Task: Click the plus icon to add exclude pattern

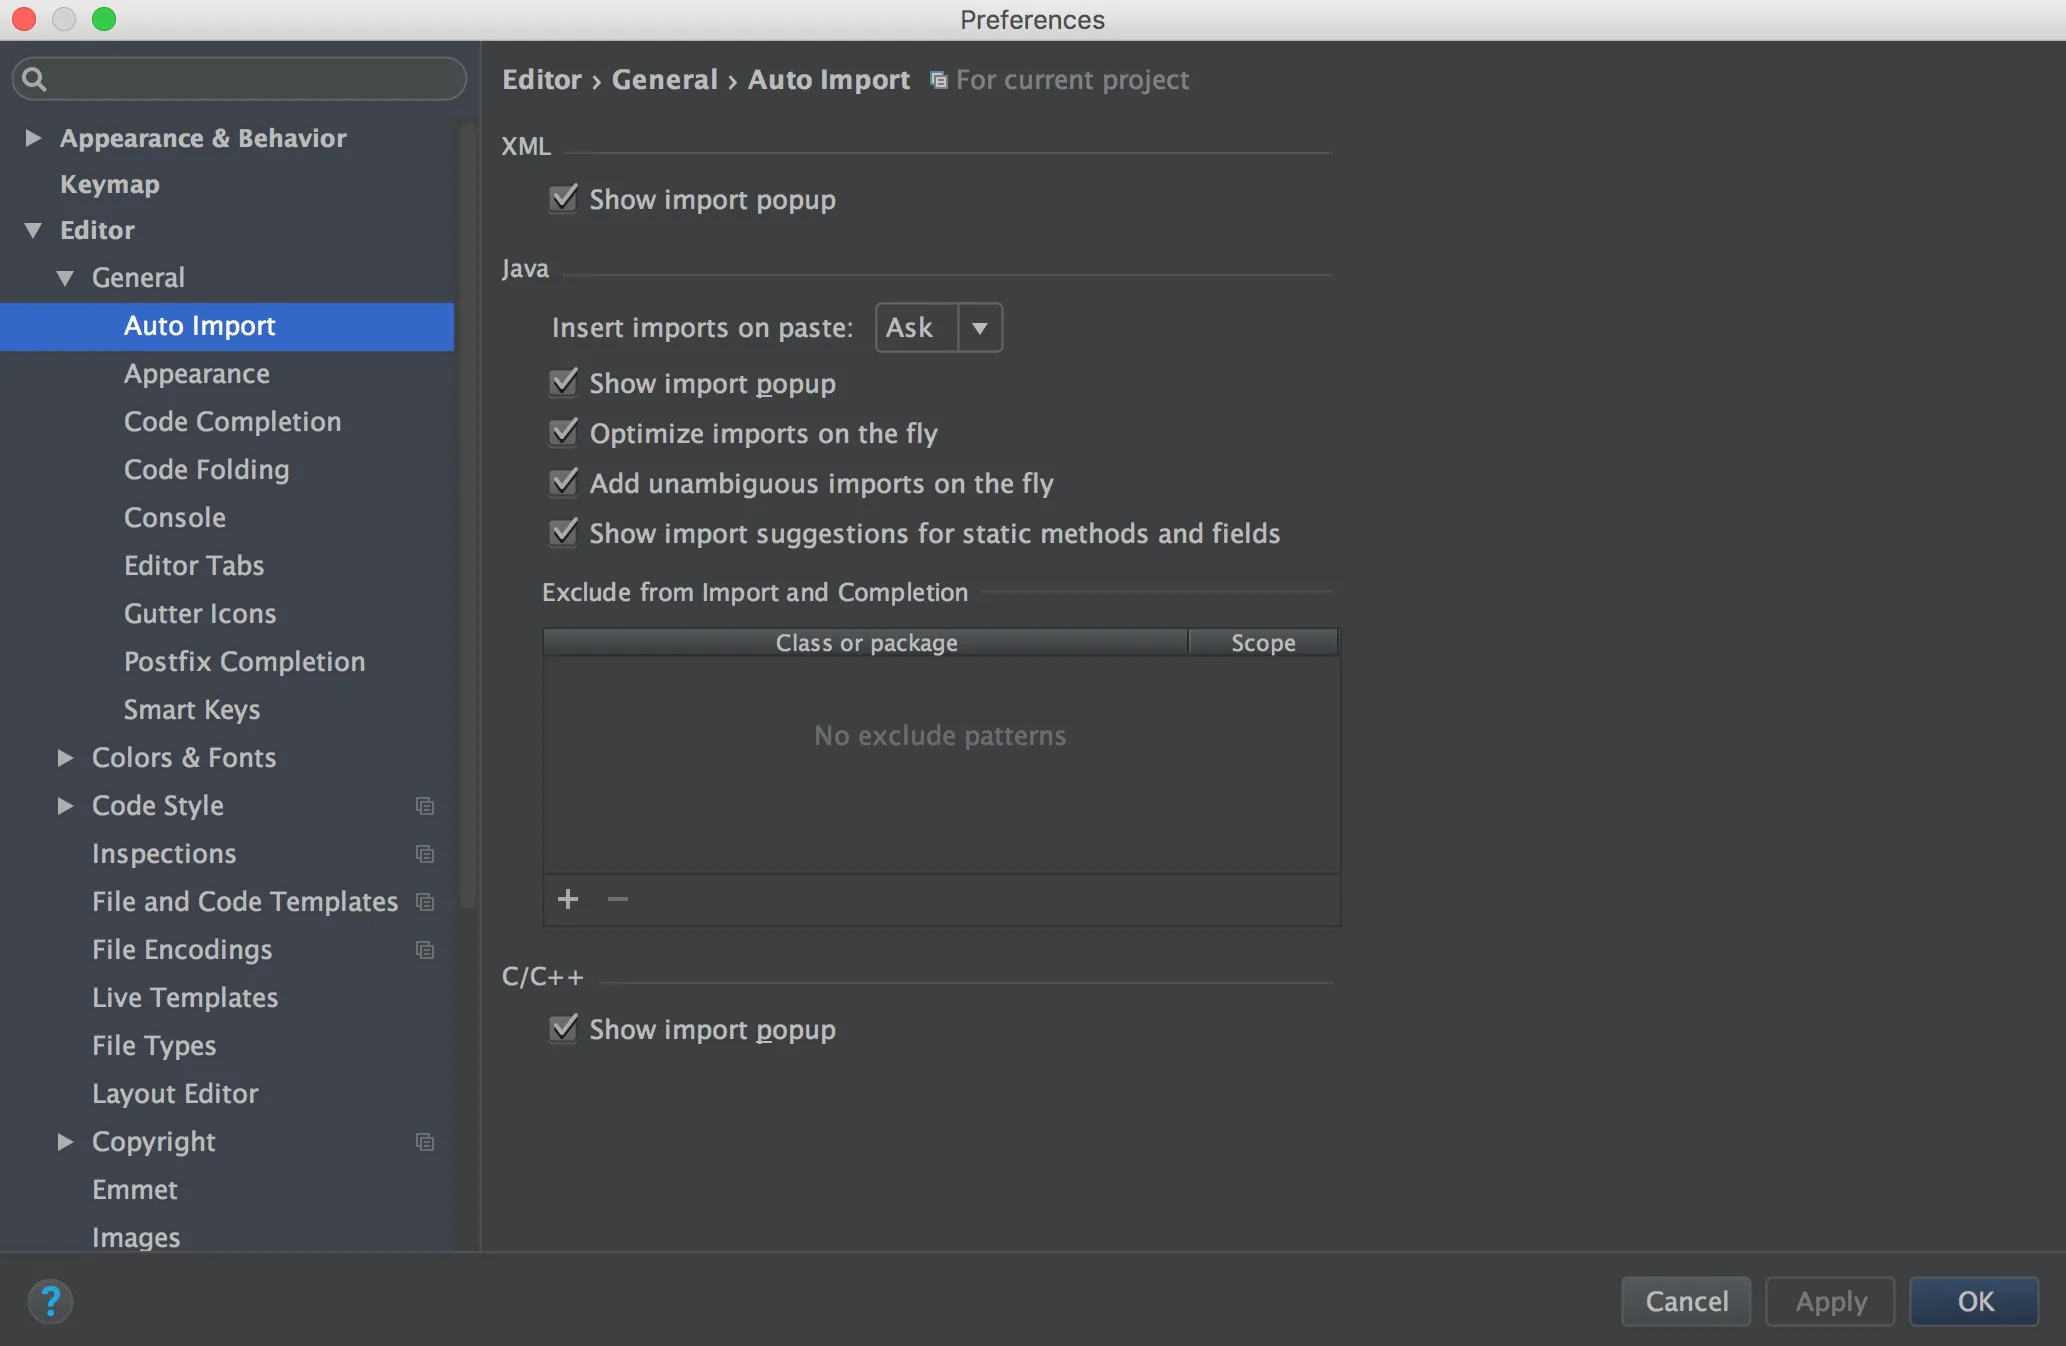Action: 568,899
